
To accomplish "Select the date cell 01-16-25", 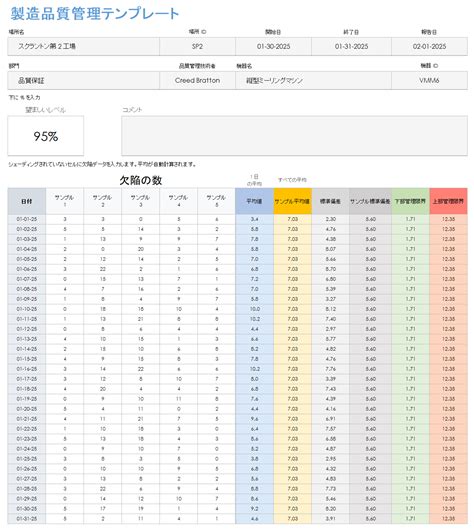I will click(x=27, y=369).
